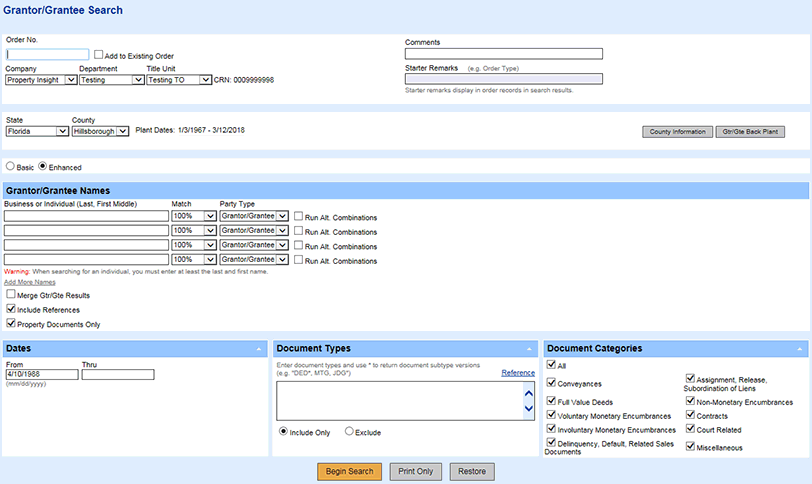Toggle the Full Value Deeds category
This screenshot has width=812, height=484.
552,399
